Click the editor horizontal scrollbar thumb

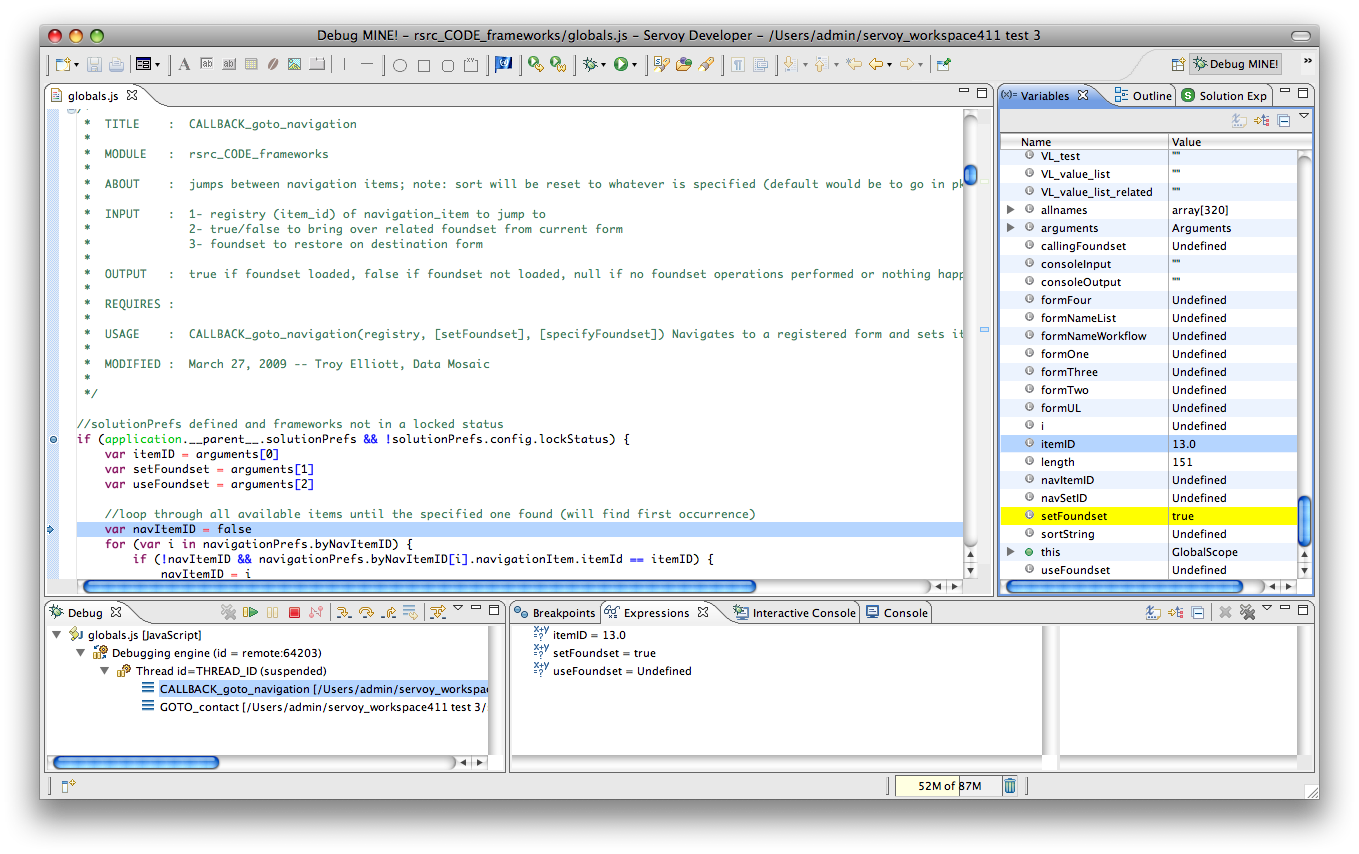click(x=419, y=587)
